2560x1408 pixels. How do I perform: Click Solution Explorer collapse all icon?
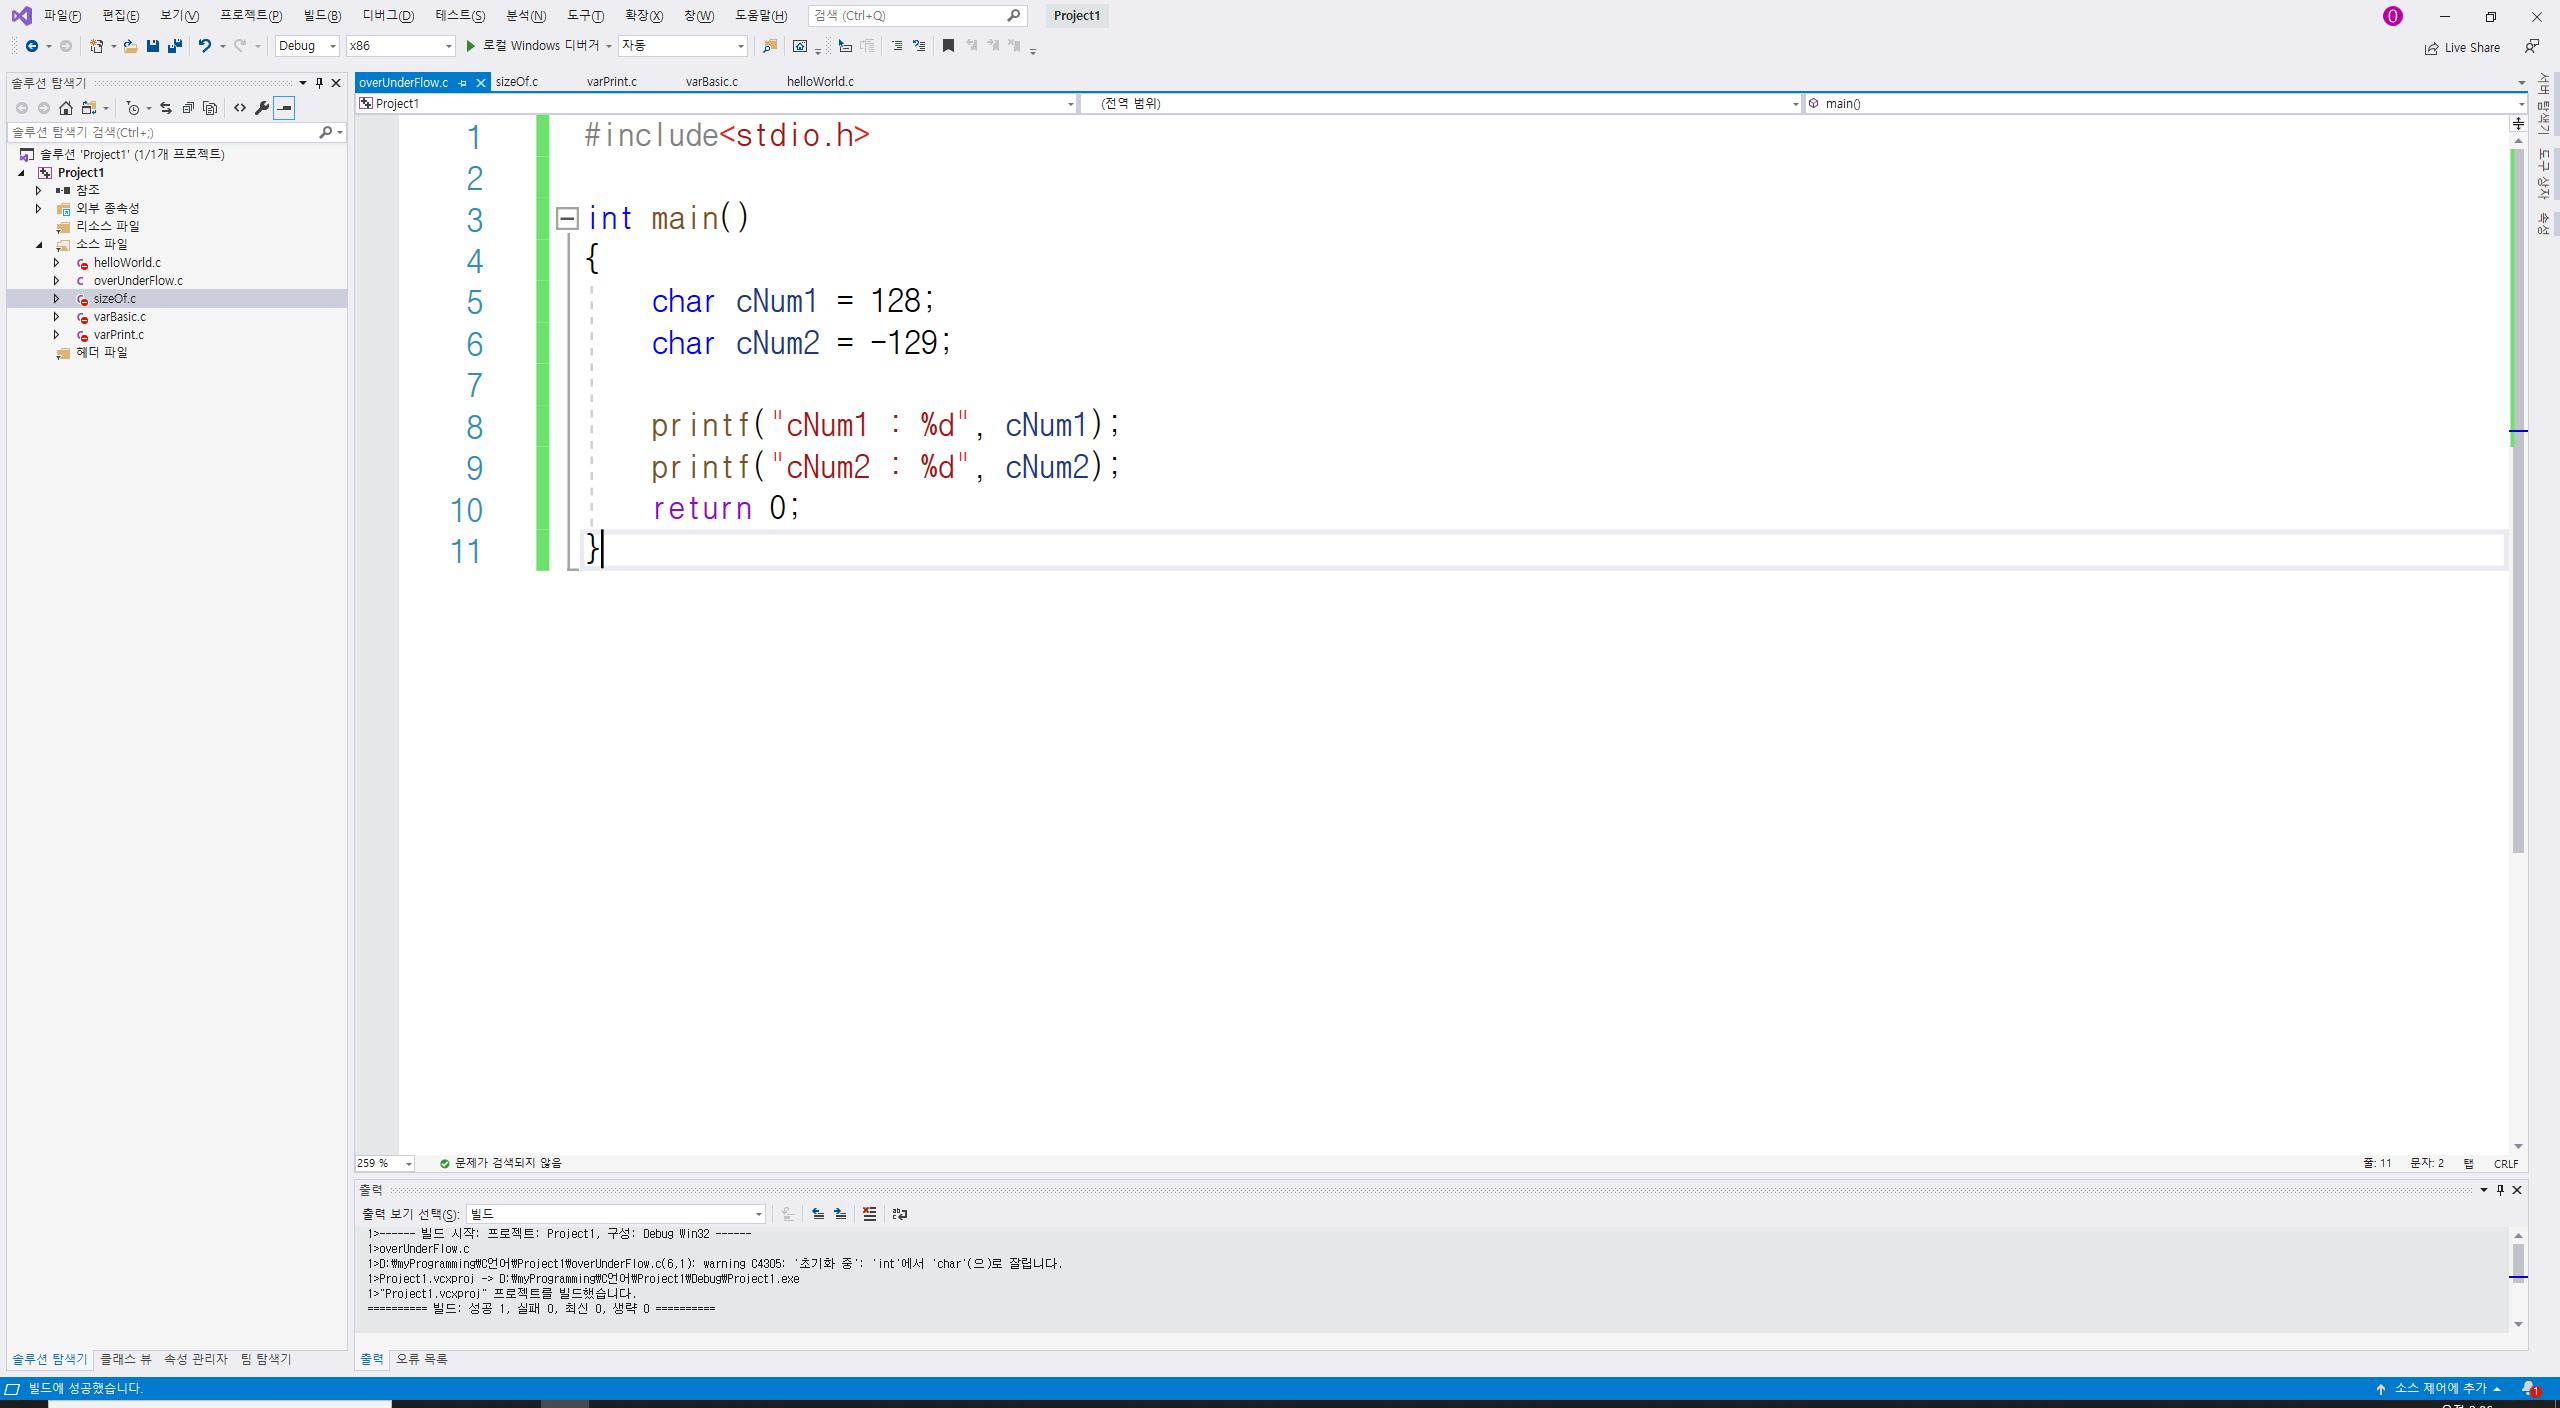pos(188,108)
